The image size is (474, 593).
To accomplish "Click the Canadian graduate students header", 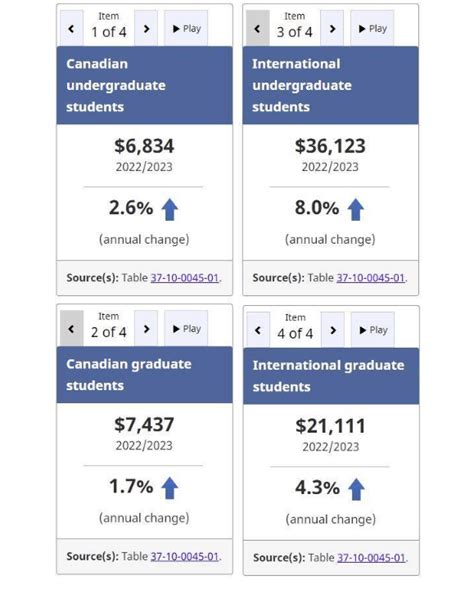I will [145, 374].
